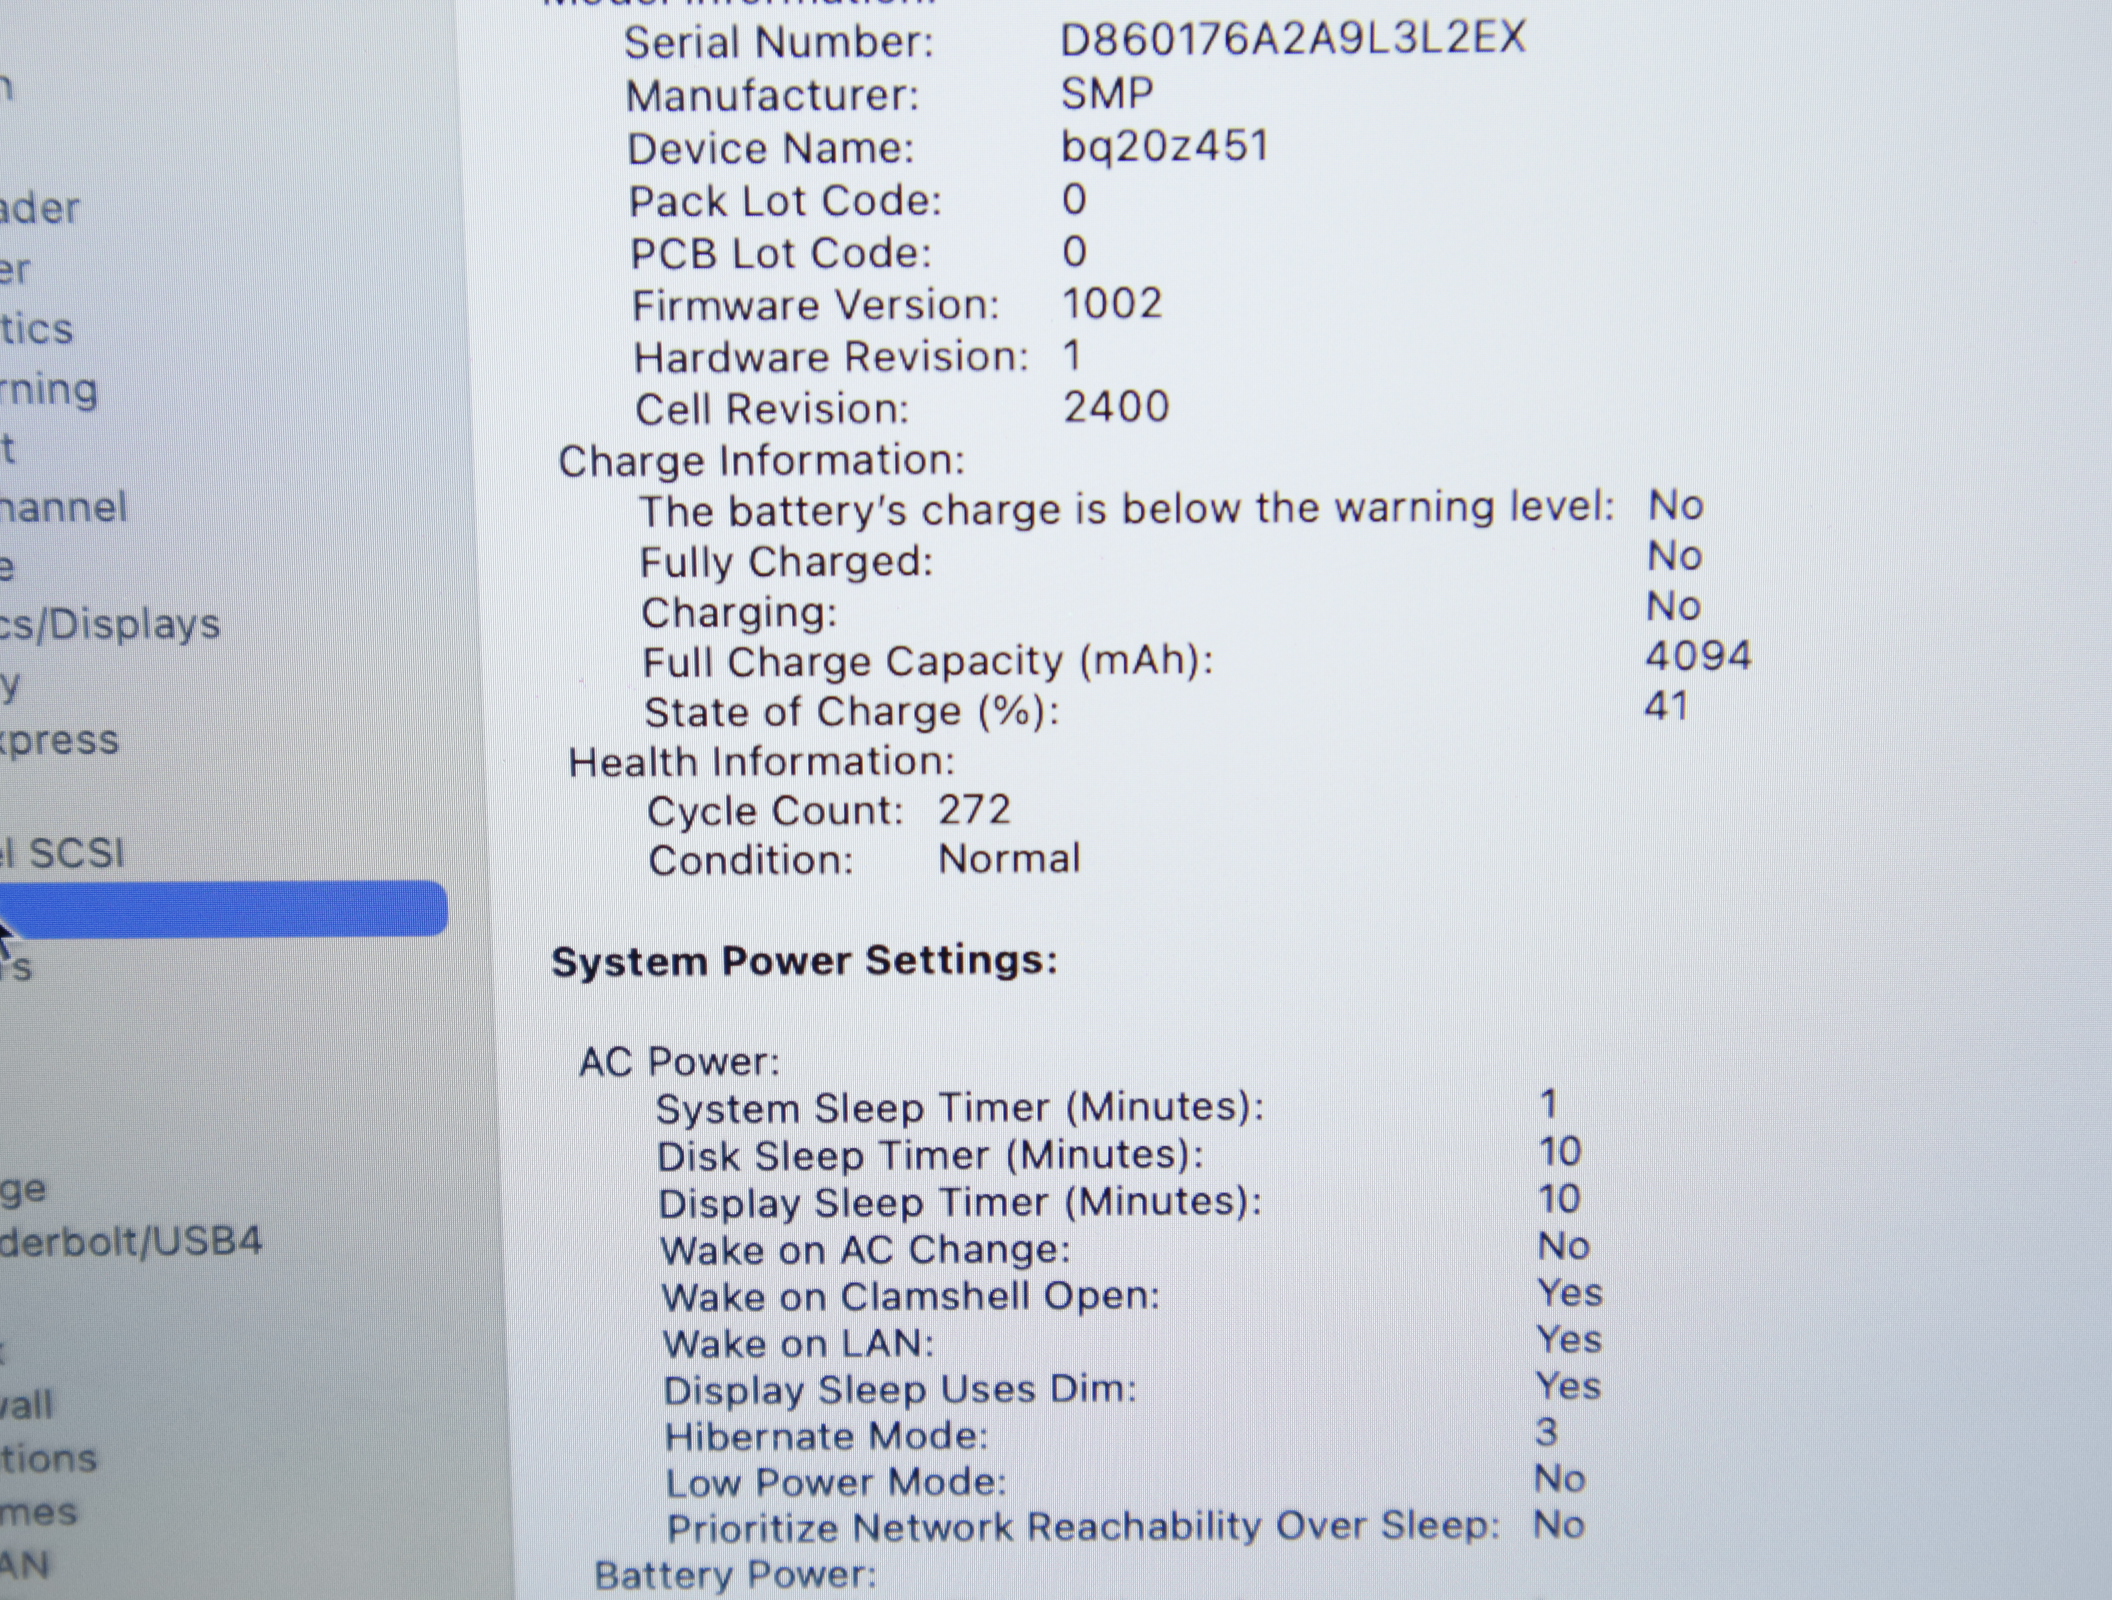Click the Device Name value bq20z451
Image resolution: width=2112 pixels, height=1600 pixels.
tap(1164, 147)
